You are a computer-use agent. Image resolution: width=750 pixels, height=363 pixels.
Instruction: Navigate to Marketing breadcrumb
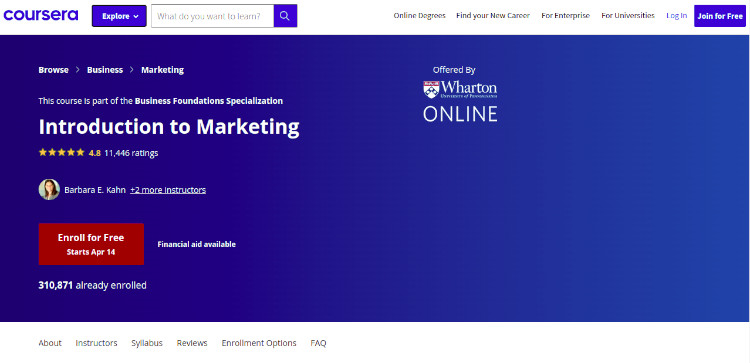(x=162, y=70)
